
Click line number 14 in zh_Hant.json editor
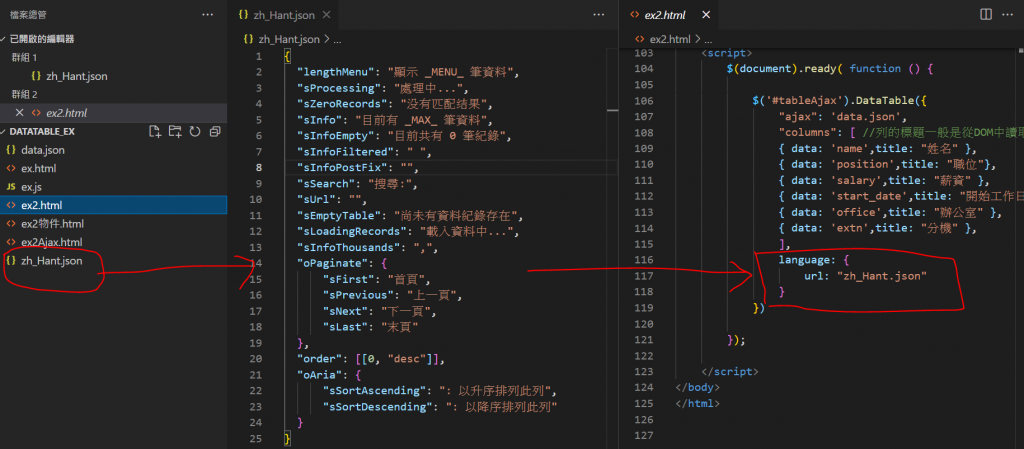[x=256, y=264]
